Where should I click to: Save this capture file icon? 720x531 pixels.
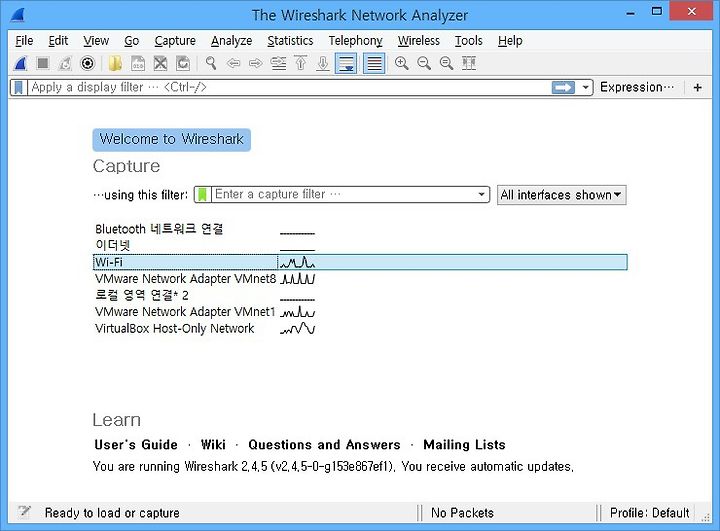coord(138,63)
